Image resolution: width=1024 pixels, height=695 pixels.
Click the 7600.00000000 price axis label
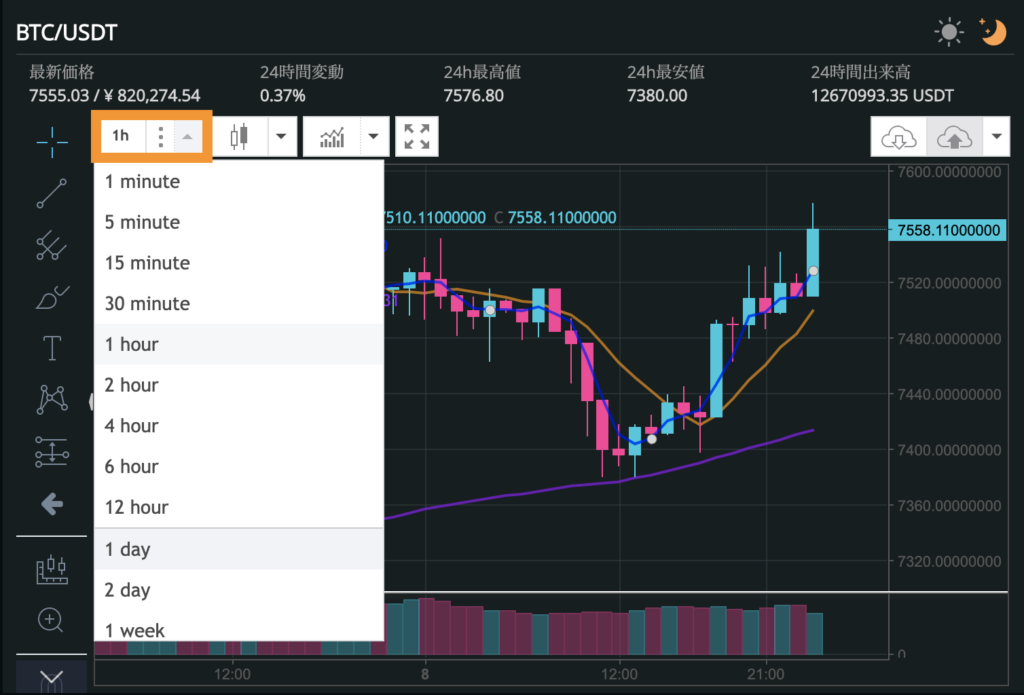coord(949,172)
